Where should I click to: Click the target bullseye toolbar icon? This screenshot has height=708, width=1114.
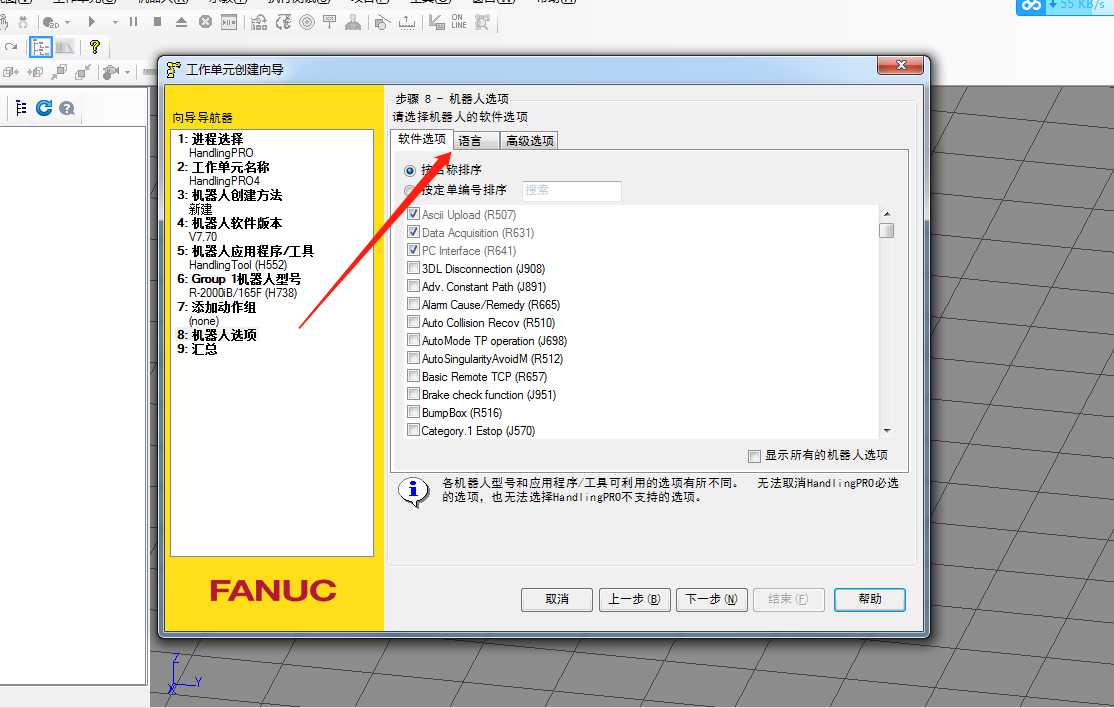pyautogui.click(x=307, y=22)
